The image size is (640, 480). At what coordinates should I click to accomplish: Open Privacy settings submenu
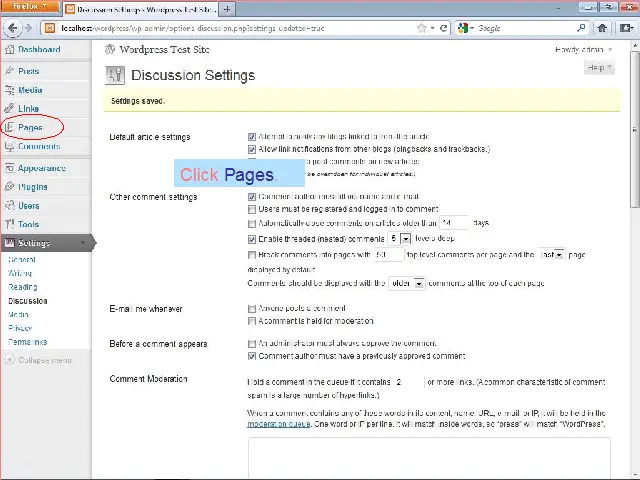pyautogui.click(x=20, y=328)
